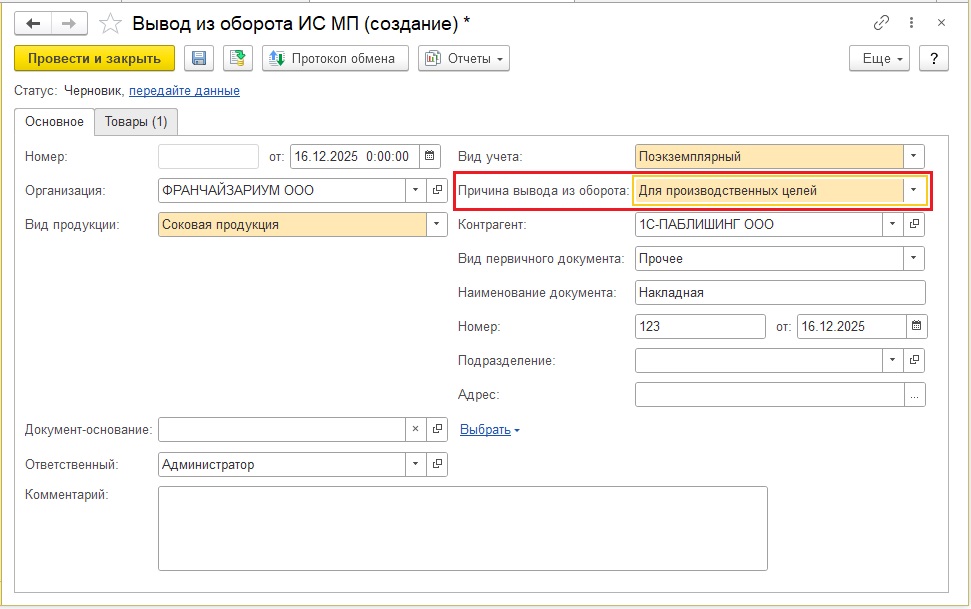This screenshot has height=609, width=971.
Task: Open calendar for primary document date
Action: (915, 326)
